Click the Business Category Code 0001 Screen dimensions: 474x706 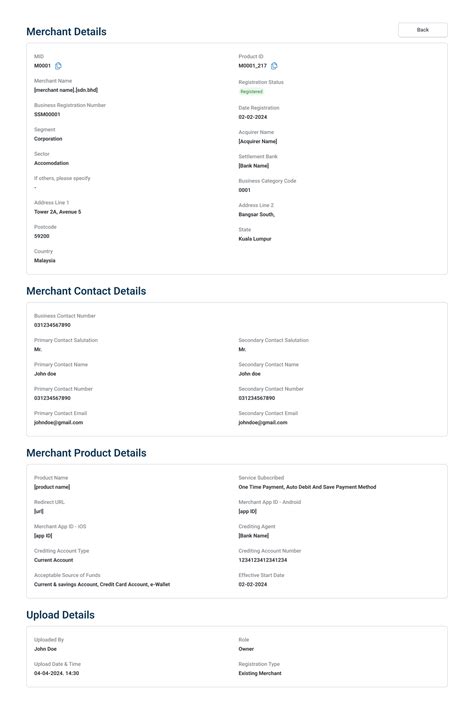[x=244, y=190]
